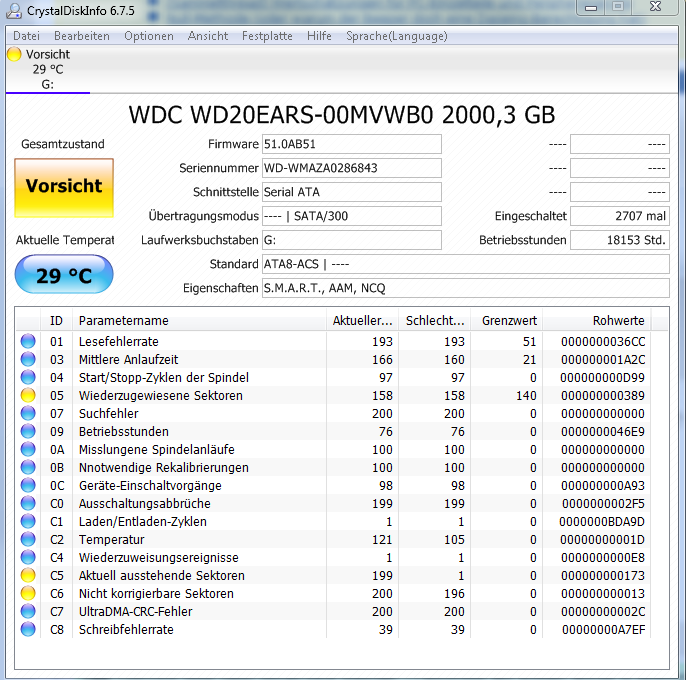Click the Seriennummer field WD-WMAZA0286843

(352, 168)
